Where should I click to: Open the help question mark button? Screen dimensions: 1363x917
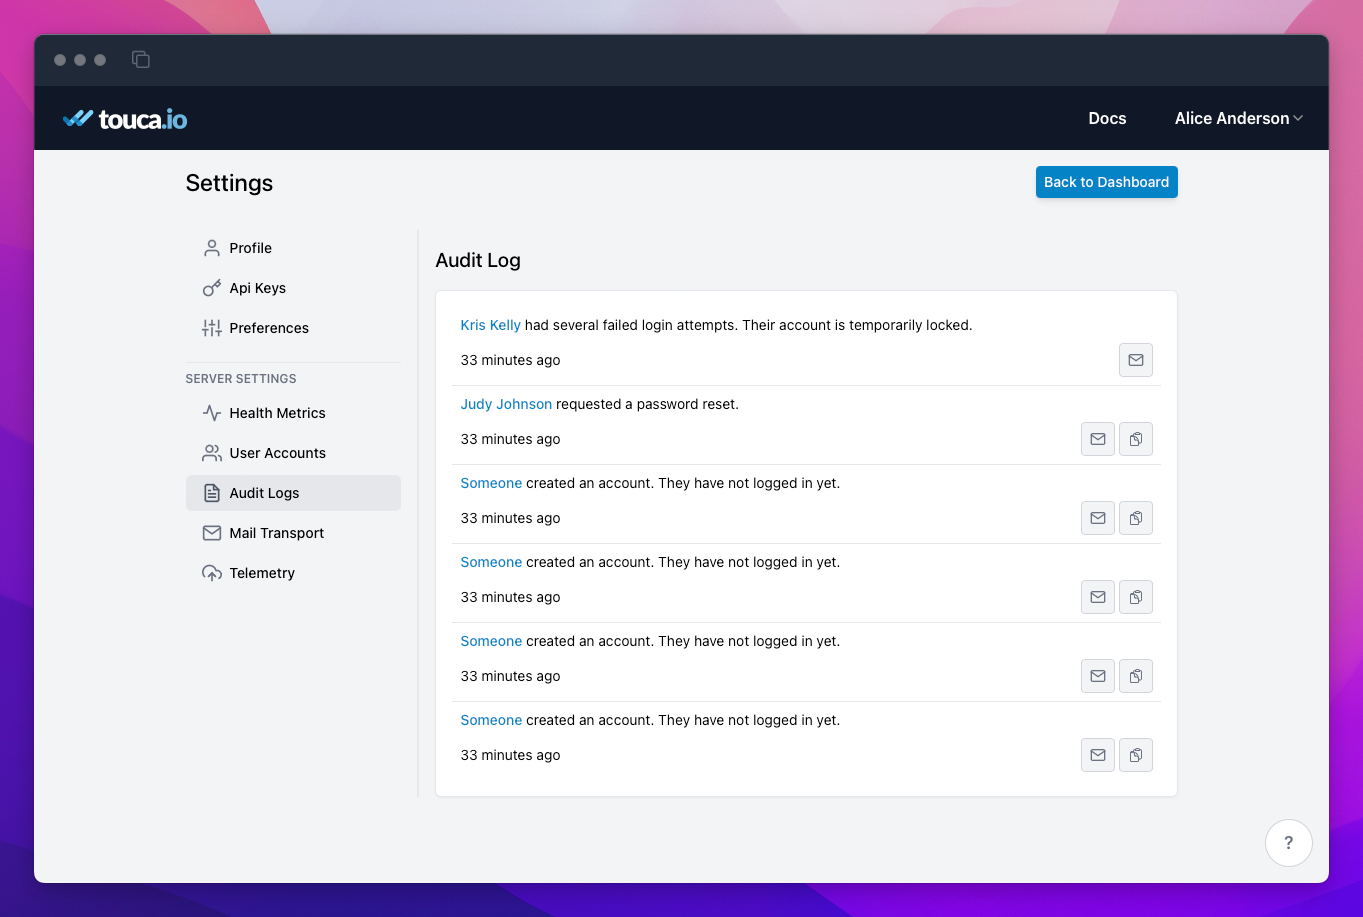1288,842
